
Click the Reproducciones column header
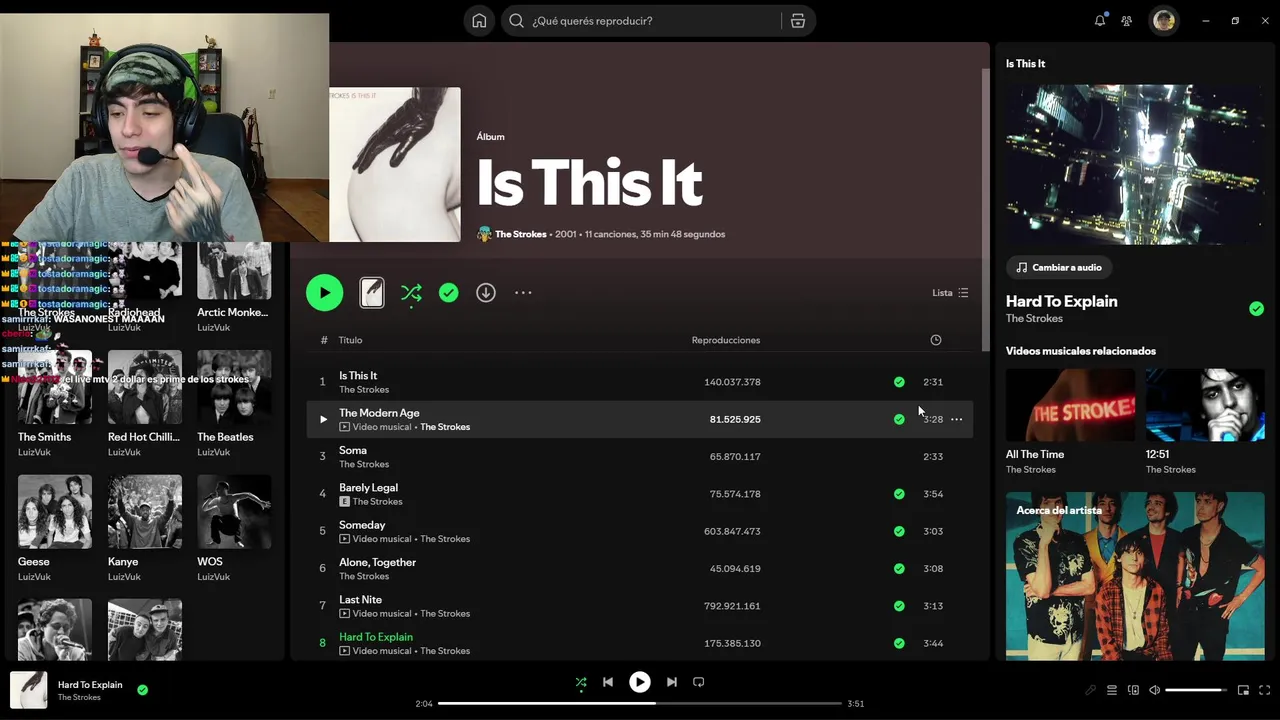[x=726, y=340]
